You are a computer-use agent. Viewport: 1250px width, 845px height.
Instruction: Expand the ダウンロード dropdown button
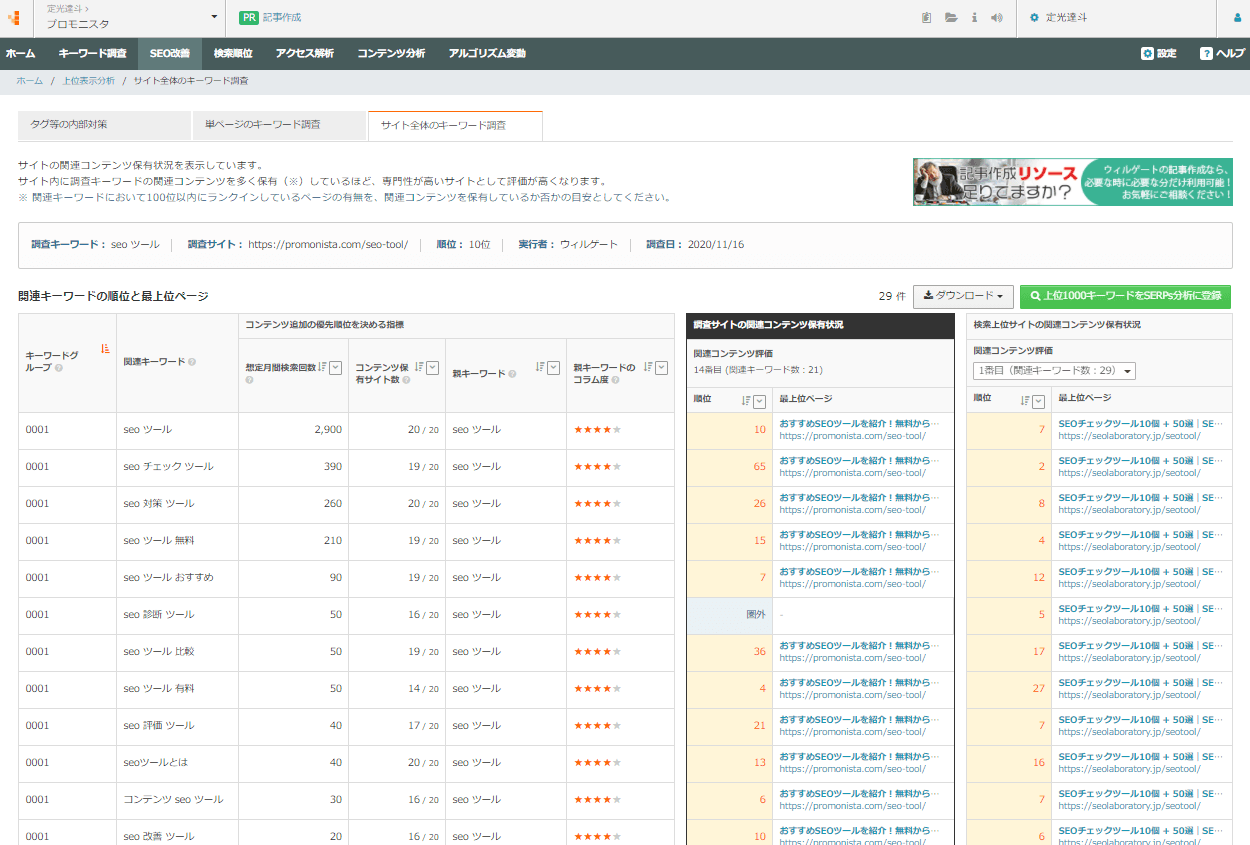963,296
